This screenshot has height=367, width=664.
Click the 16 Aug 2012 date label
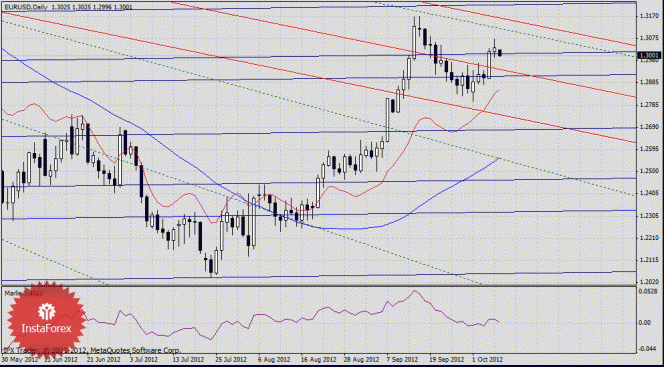coord(318,359)
